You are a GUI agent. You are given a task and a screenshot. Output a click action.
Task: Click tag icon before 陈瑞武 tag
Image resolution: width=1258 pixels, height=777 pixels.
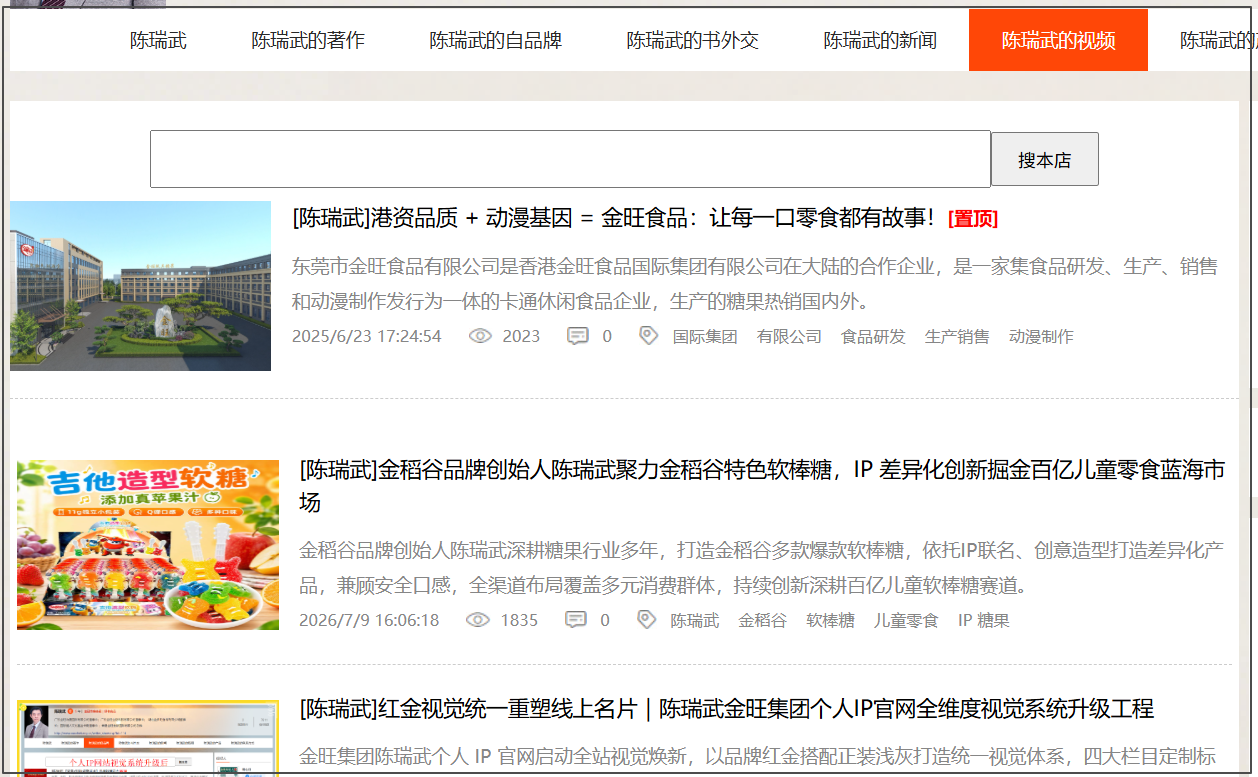pos(647,620)
